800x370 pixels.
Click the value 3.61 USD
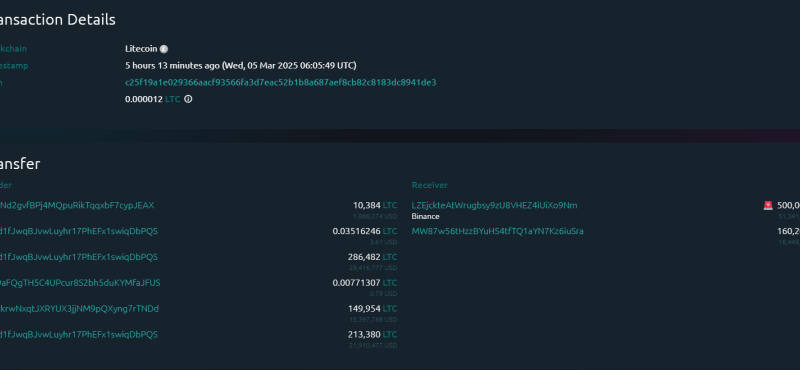384,242
